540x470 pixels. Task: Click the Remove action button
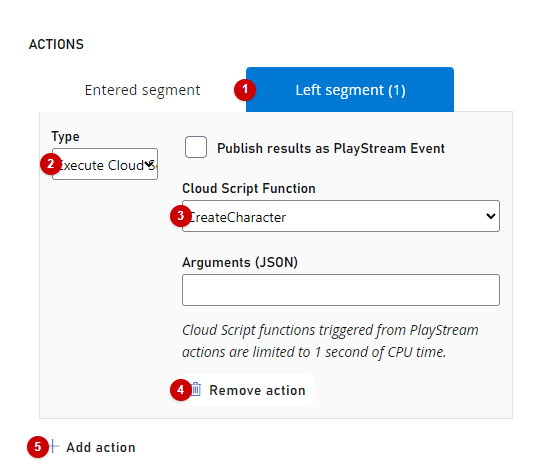click(x=247, y=390)
